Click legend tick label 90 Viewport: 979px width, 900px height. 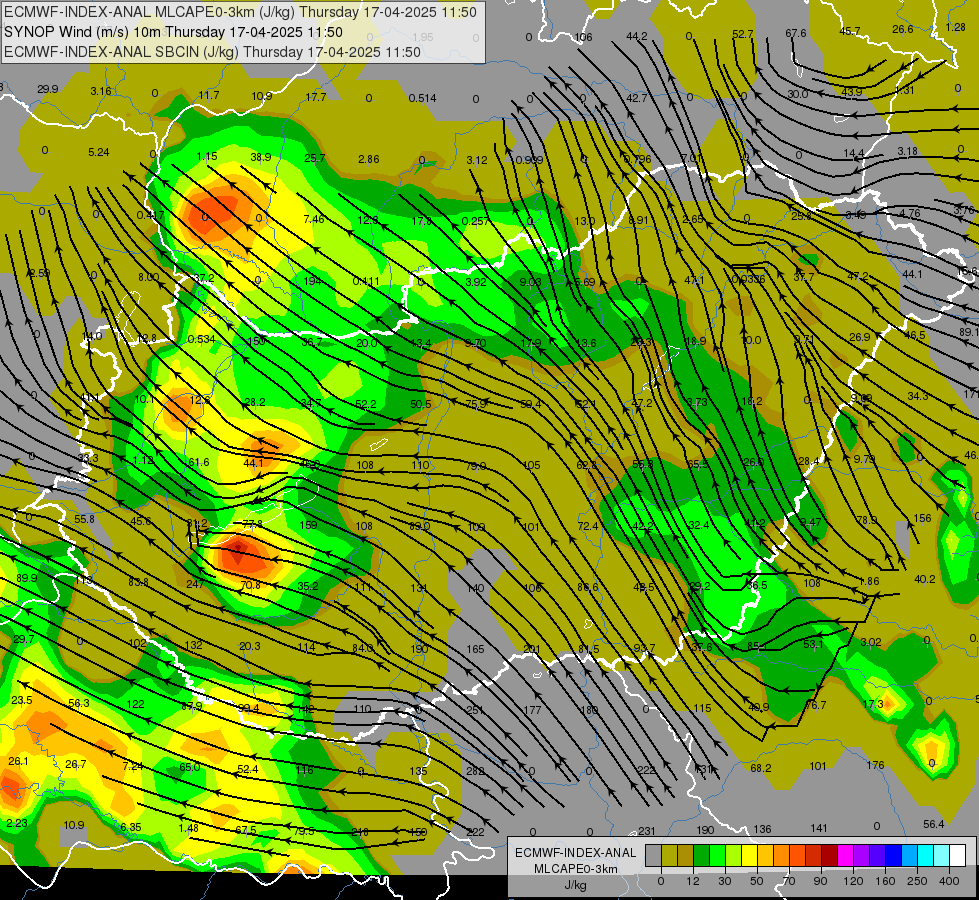pos(821,881)
